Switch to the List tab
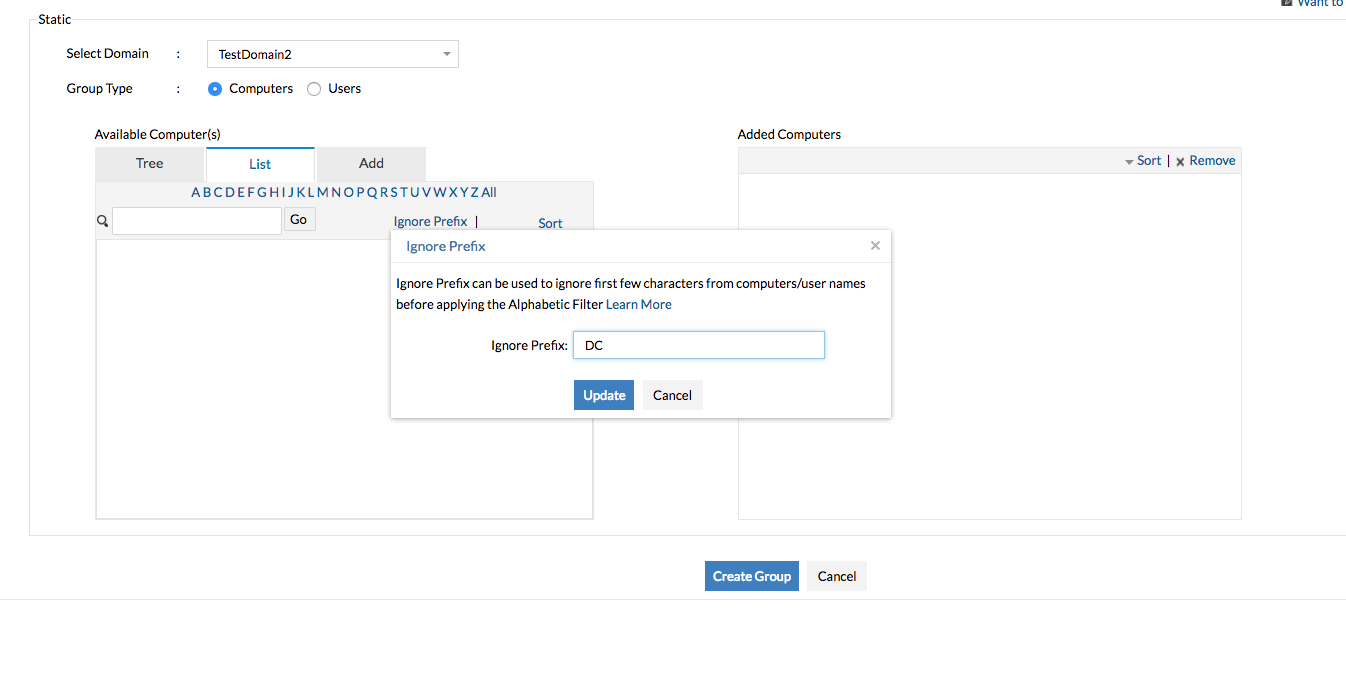Viewport: 1346px width, 675px height. pyautogui.click(x=260, y=164)
